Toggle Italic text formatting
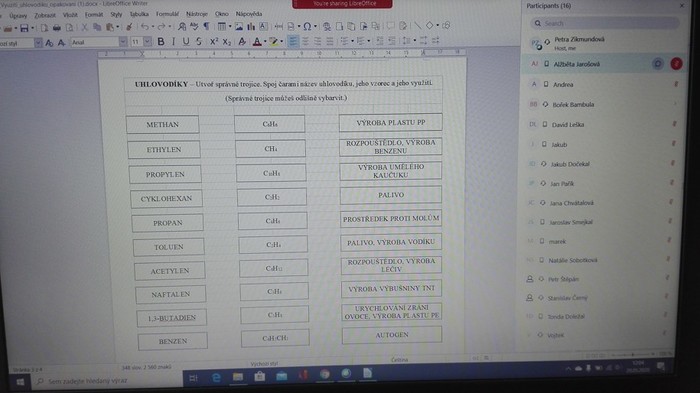 [173, 42]
